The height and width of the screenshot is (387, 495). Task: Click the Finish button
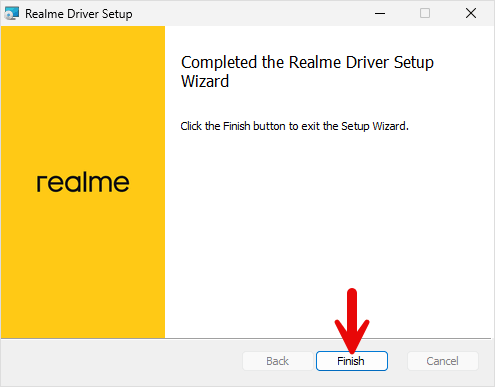pos(352,361)
